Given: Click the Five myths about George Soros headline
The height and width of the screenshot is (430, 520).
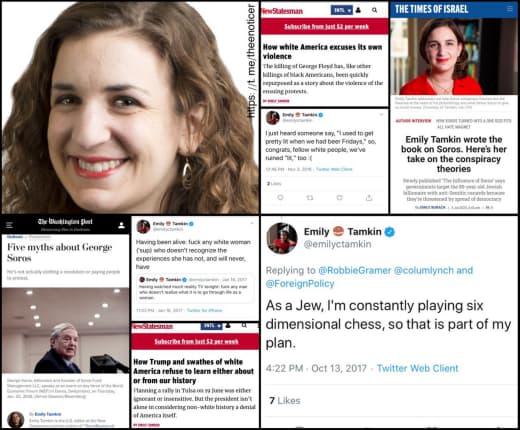Looking at the screenshot, I should tap(60, 253).
